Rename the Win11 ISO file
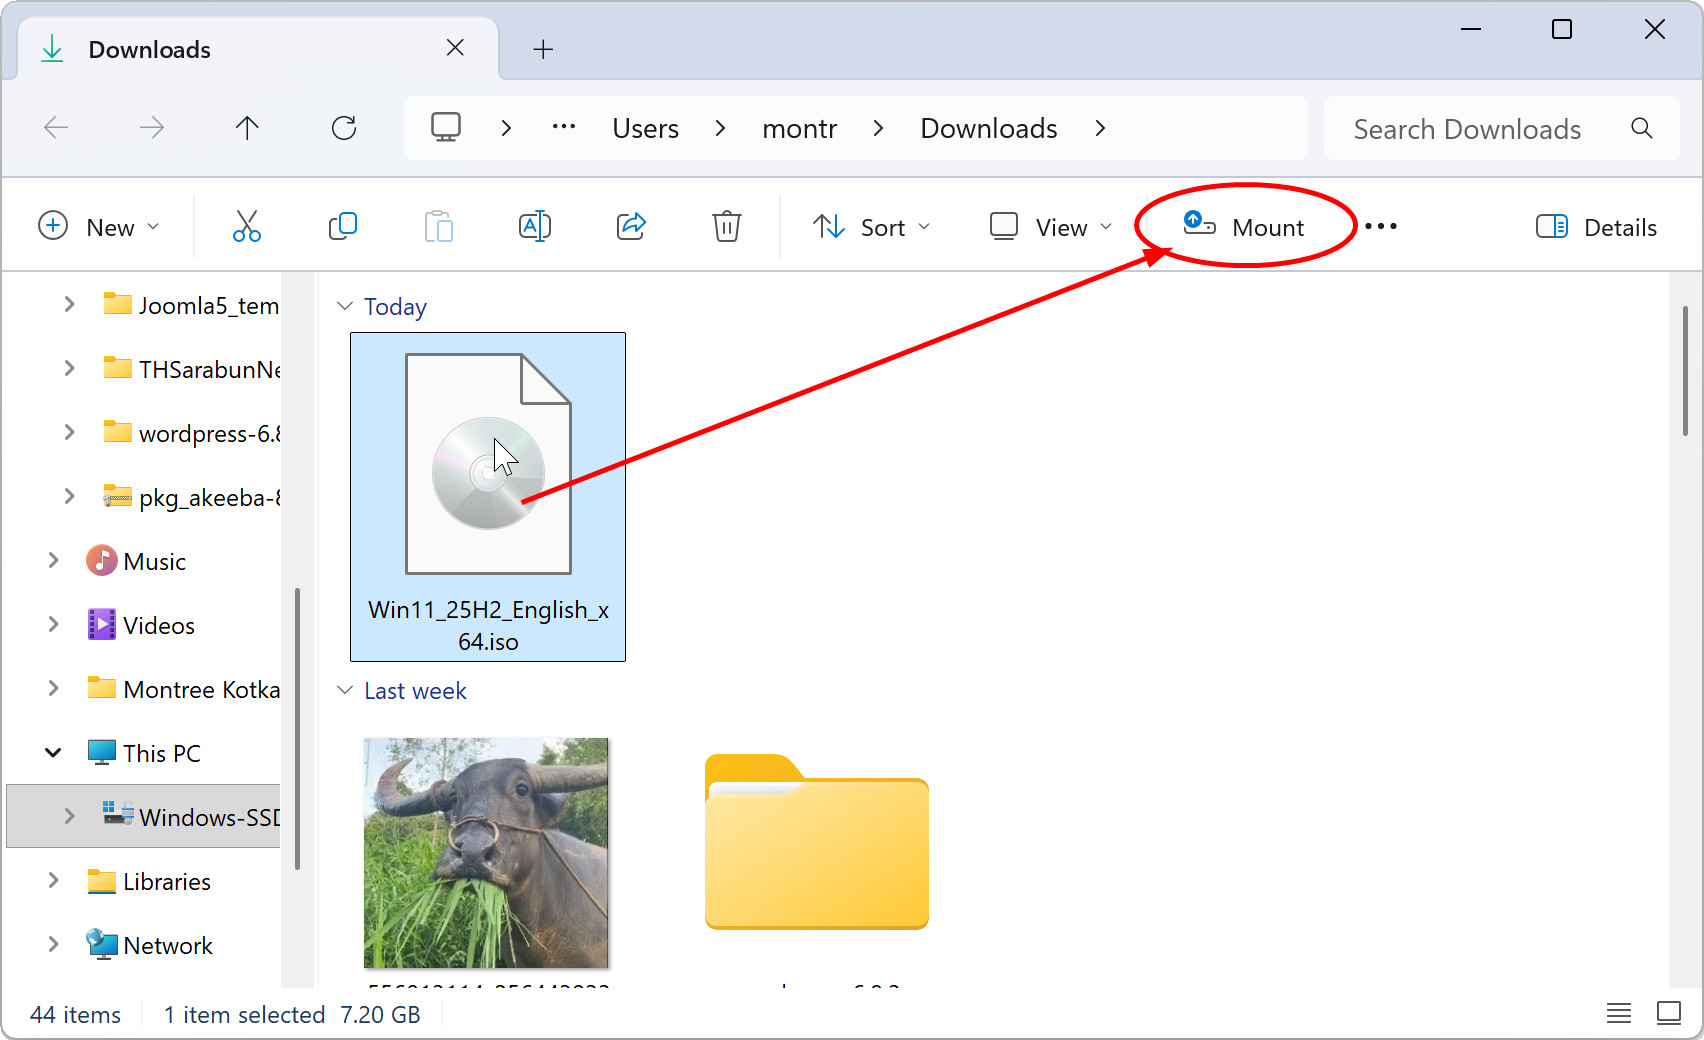Image resolution: width=1704 pixels, height=1040 pixels. coord(534,226)
